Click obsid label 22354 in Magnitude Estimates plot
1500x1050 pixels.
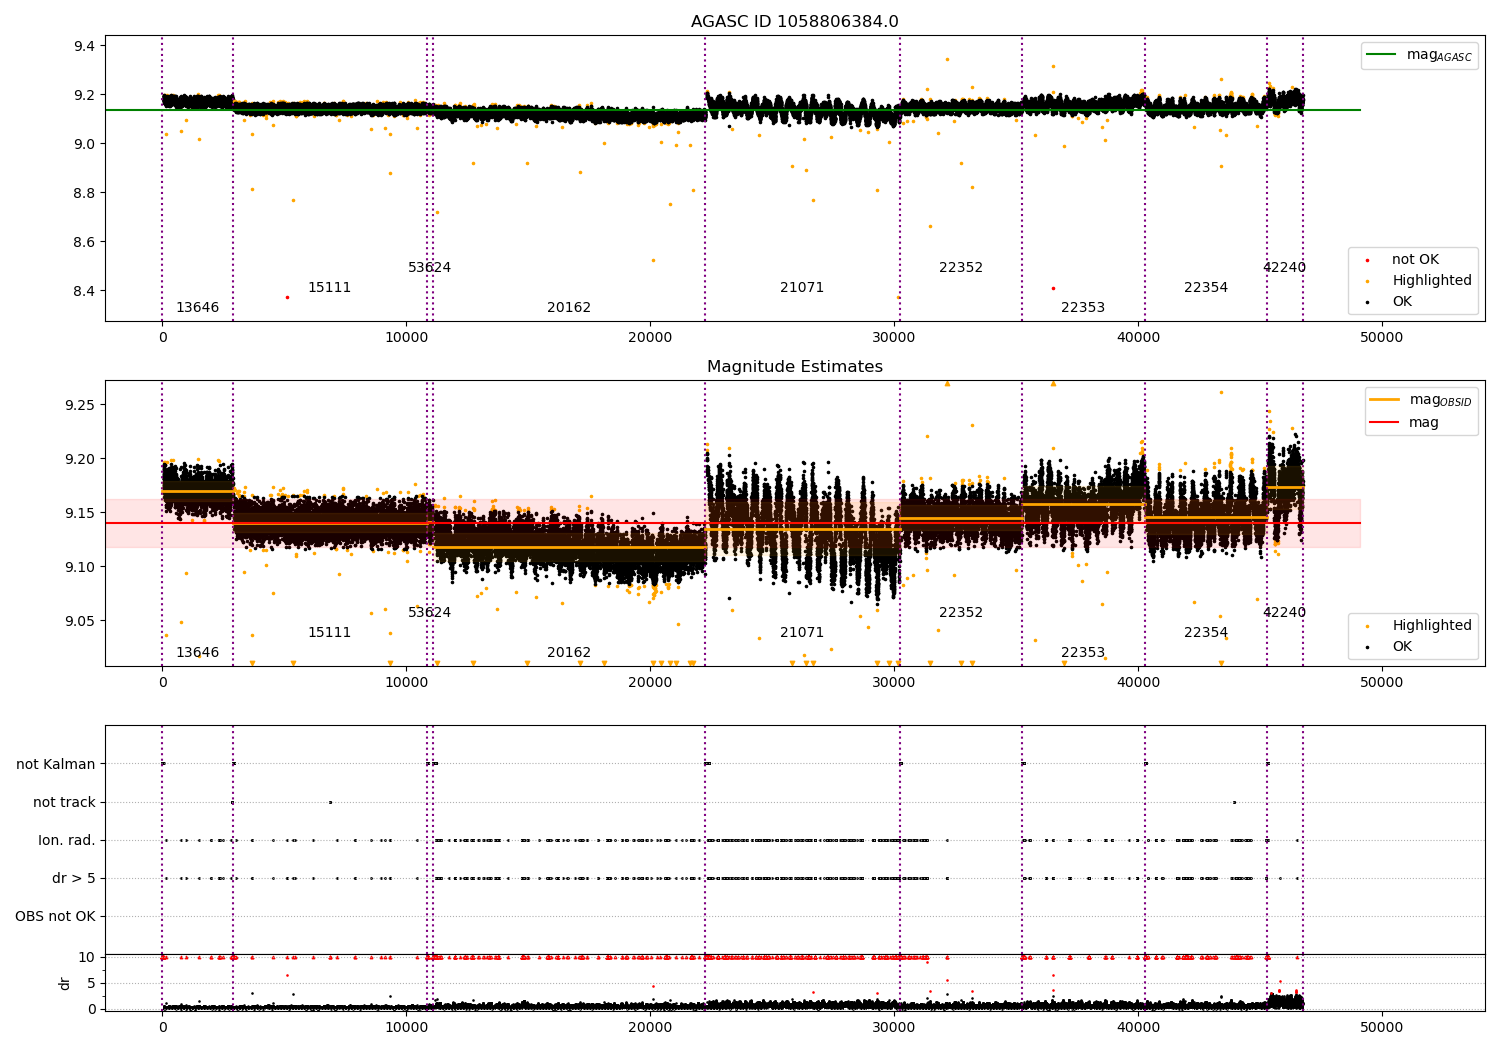tap(1206, 632)
